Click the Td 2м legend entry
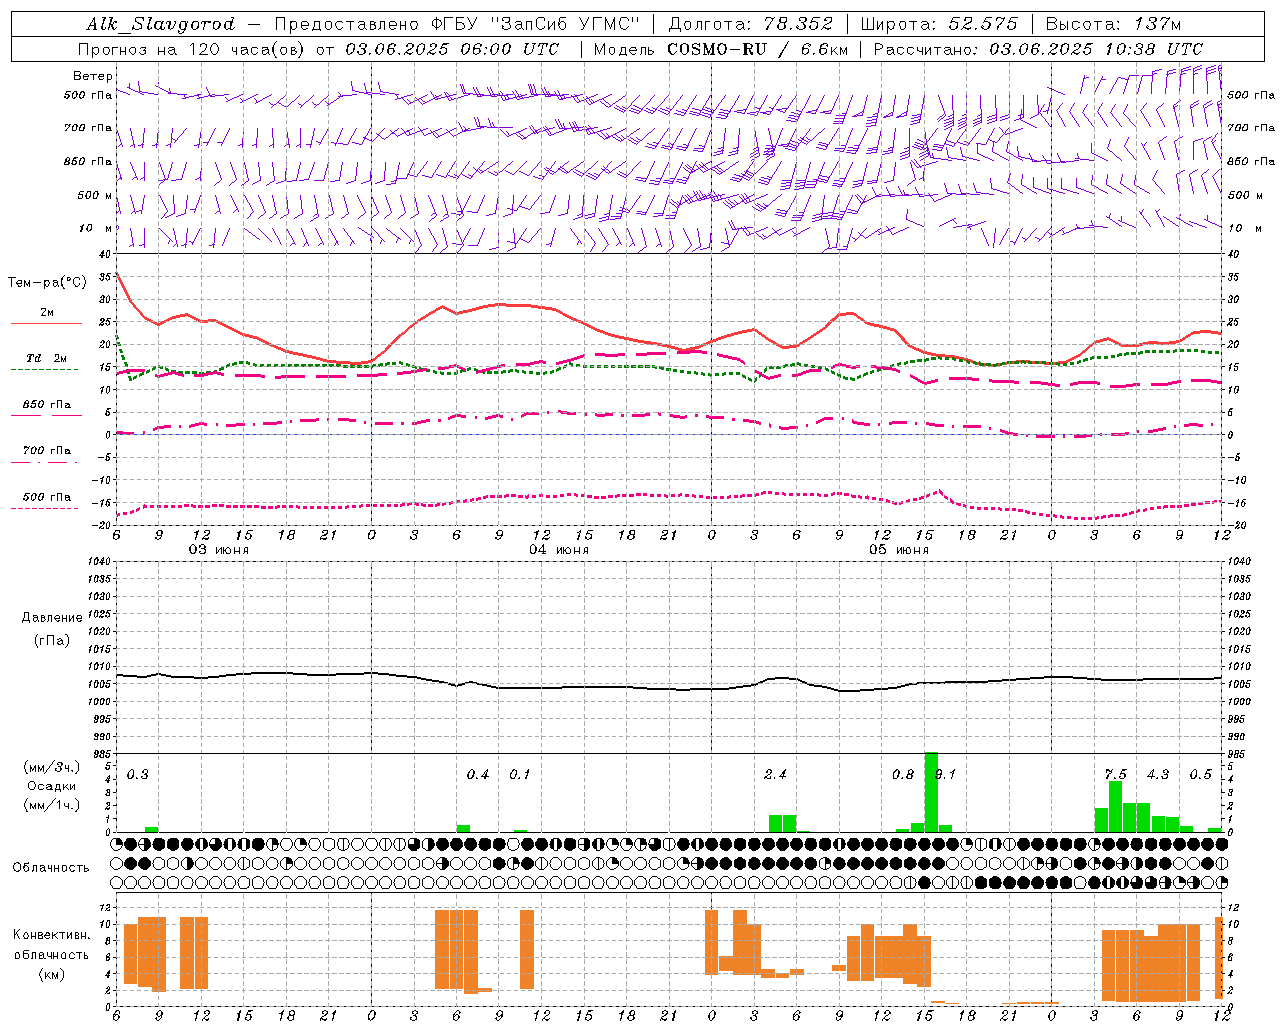 point(47,358)
